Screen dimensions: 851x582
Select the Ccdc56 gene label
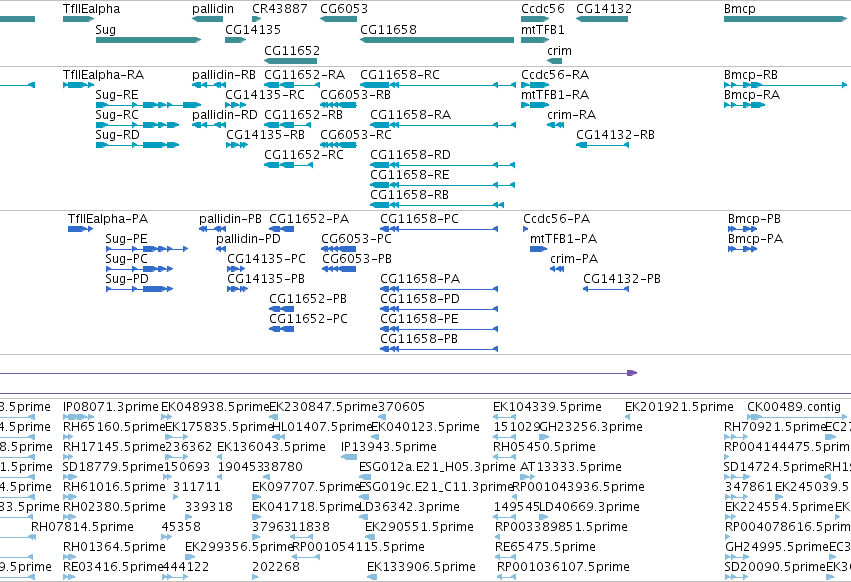tap(543, 9)
